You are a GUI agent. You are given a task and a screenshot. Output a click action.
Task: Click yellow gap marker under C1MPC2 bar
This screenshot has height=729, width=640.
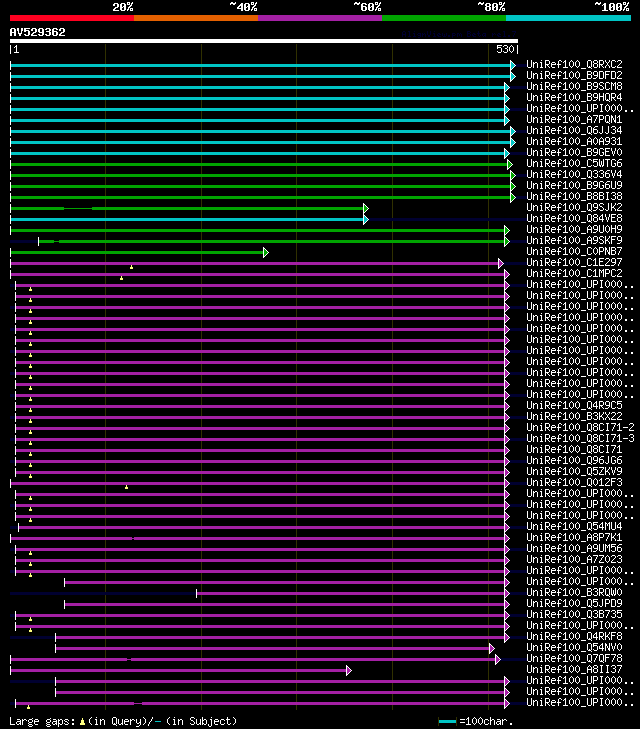coord(122,278)
